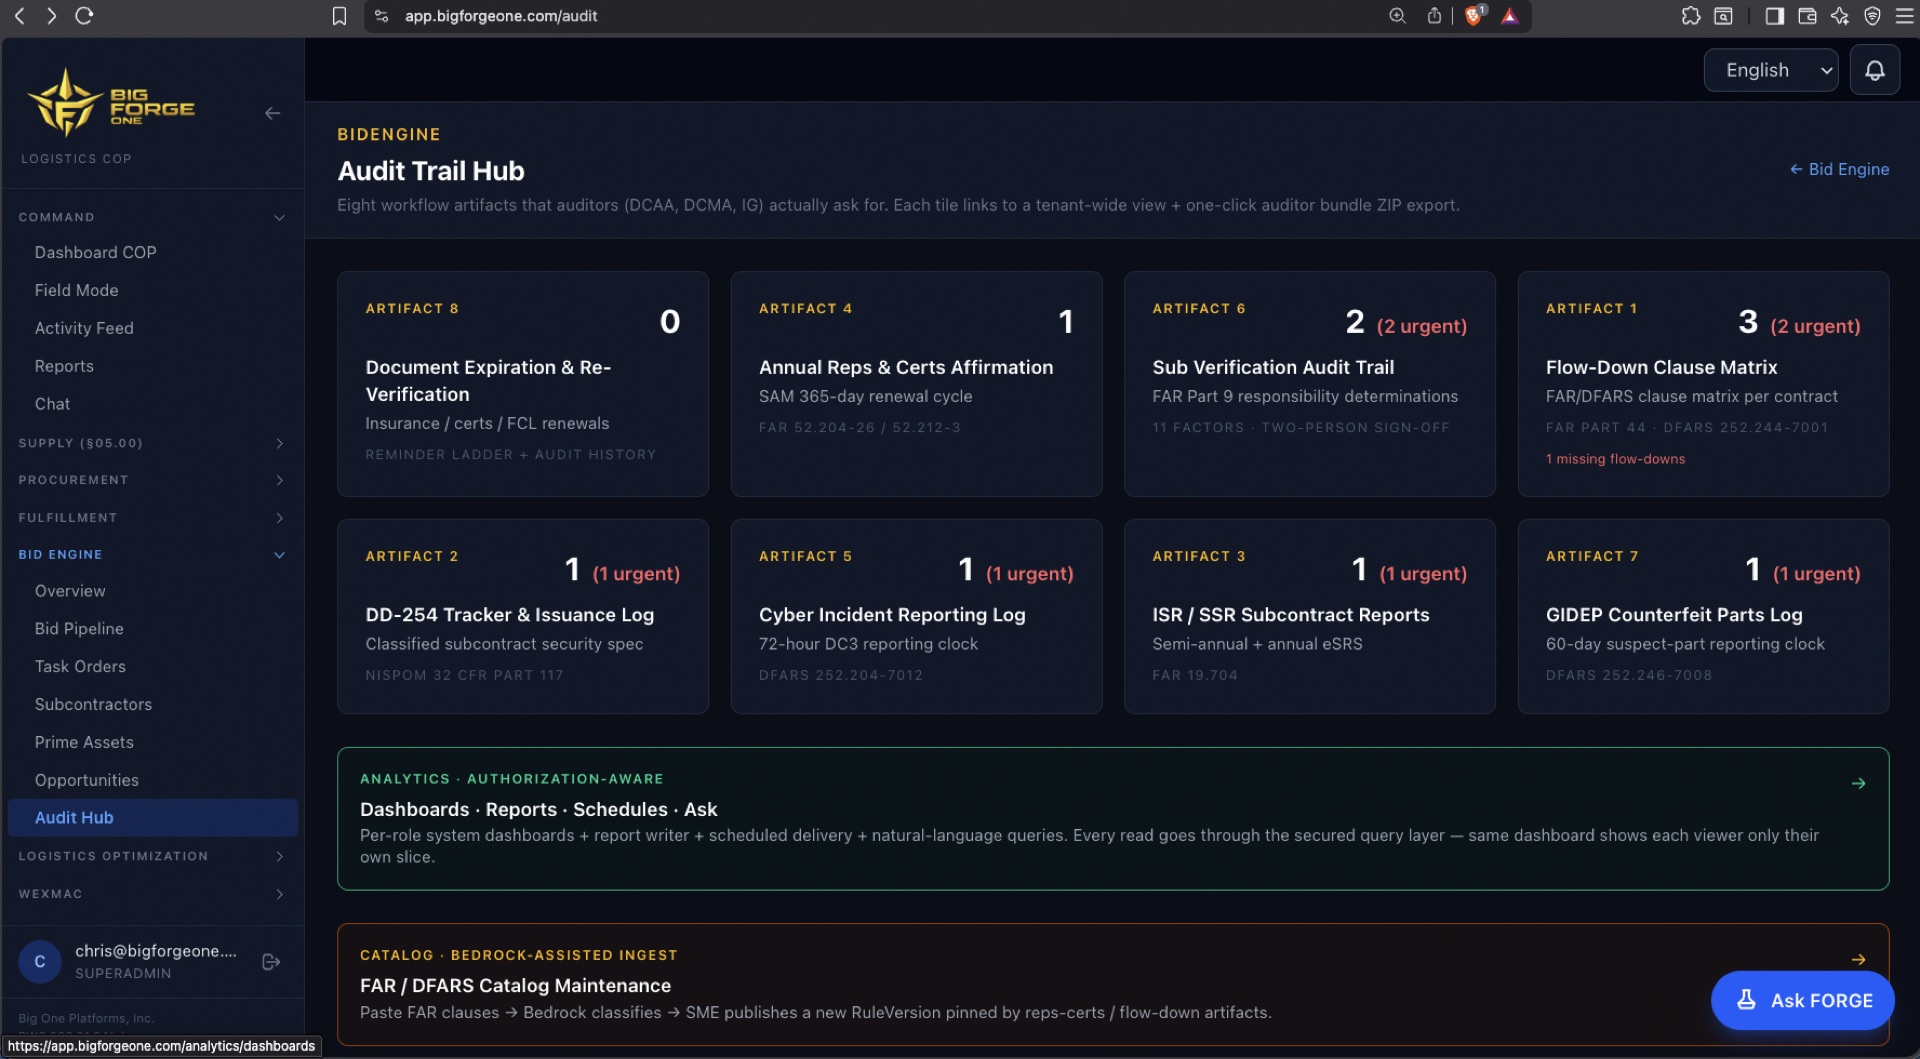1920x1059 pixels.
Task: Open Subcontractors in the sidebar
Action: tap(153, 705)
